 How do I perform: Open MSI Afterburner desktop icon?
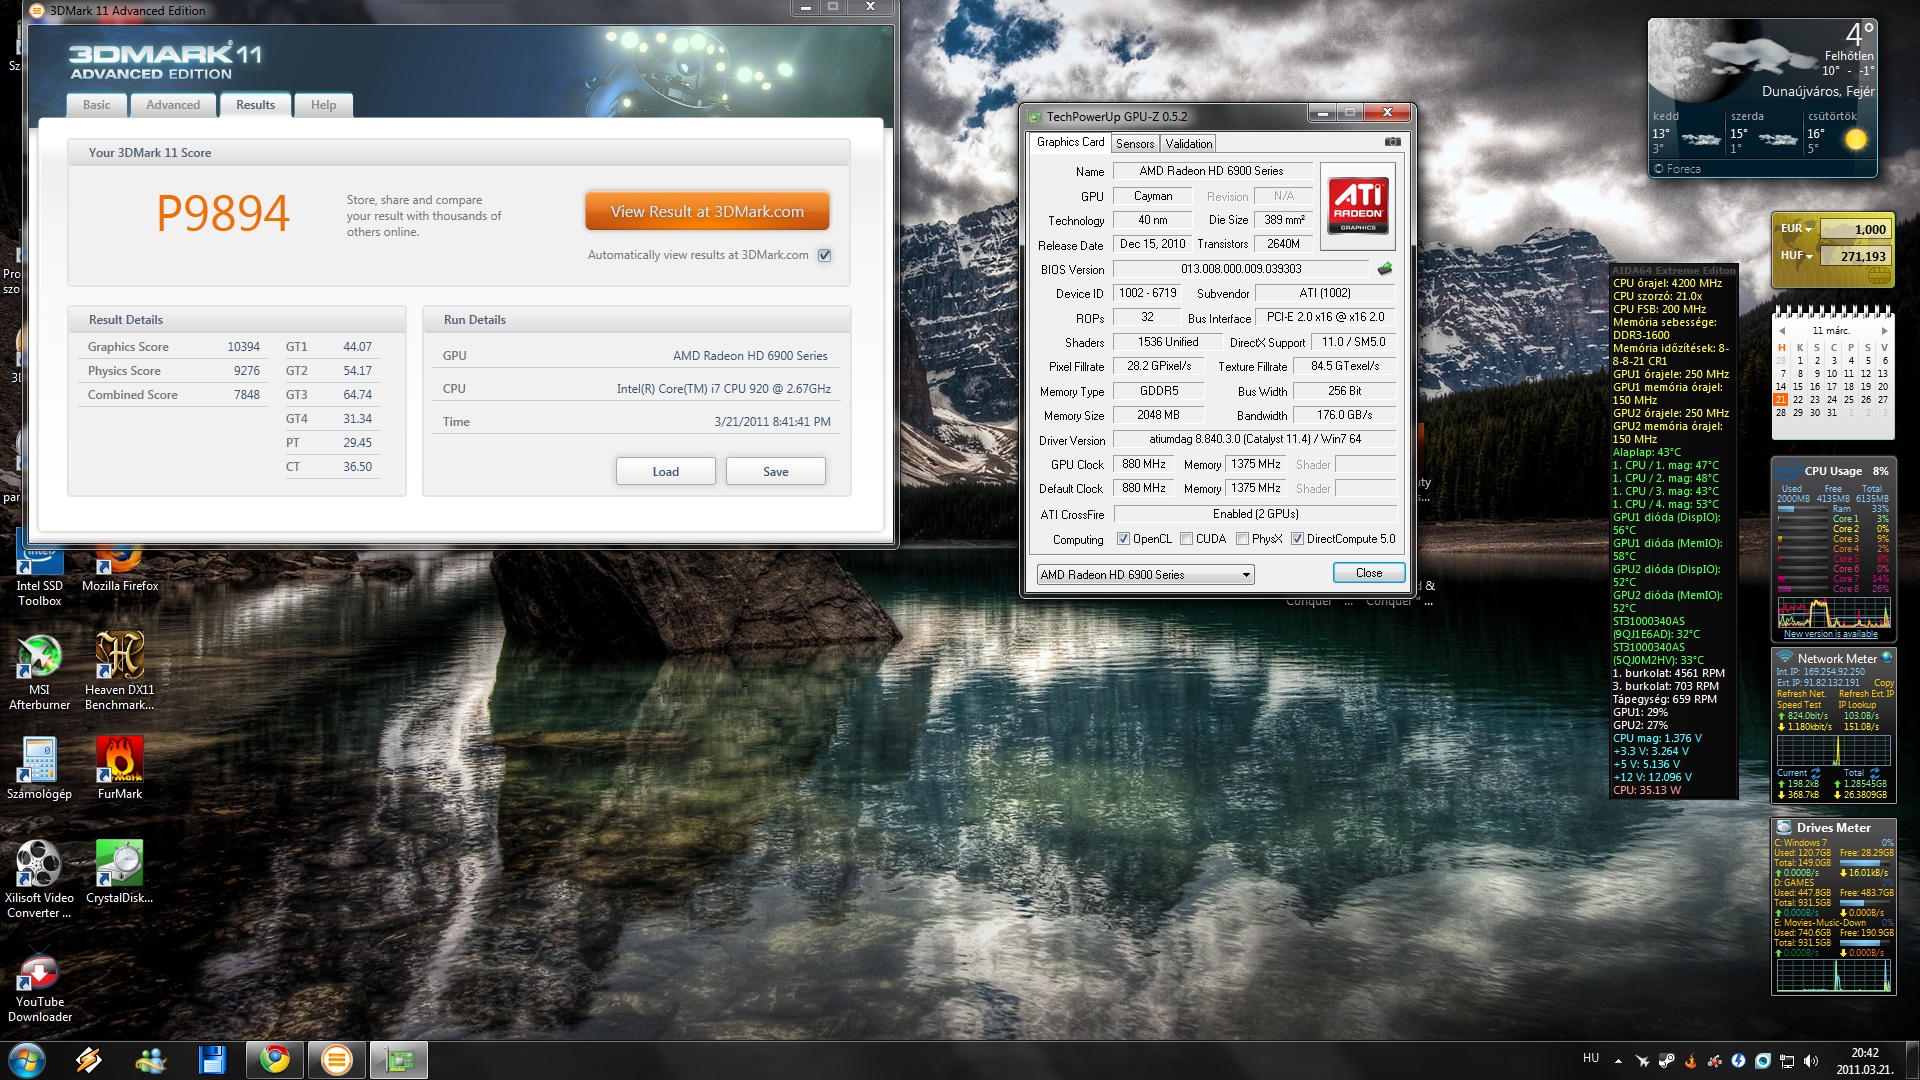(x=39, y=672)
